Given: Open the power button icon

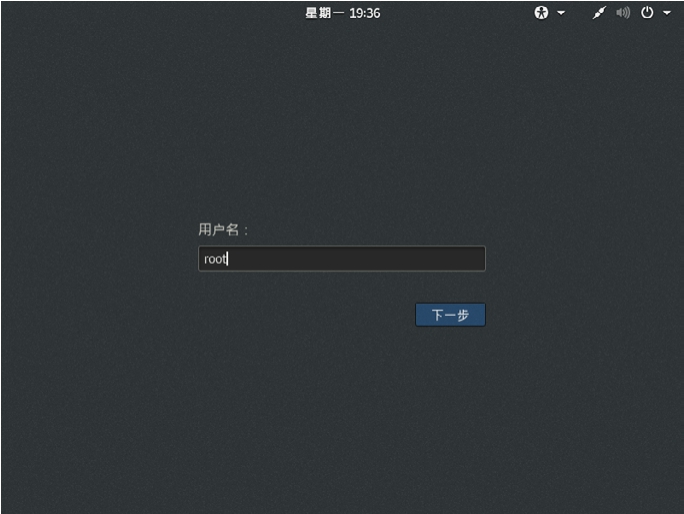Looking at the screenshot, I should click(x=647, y=13).
